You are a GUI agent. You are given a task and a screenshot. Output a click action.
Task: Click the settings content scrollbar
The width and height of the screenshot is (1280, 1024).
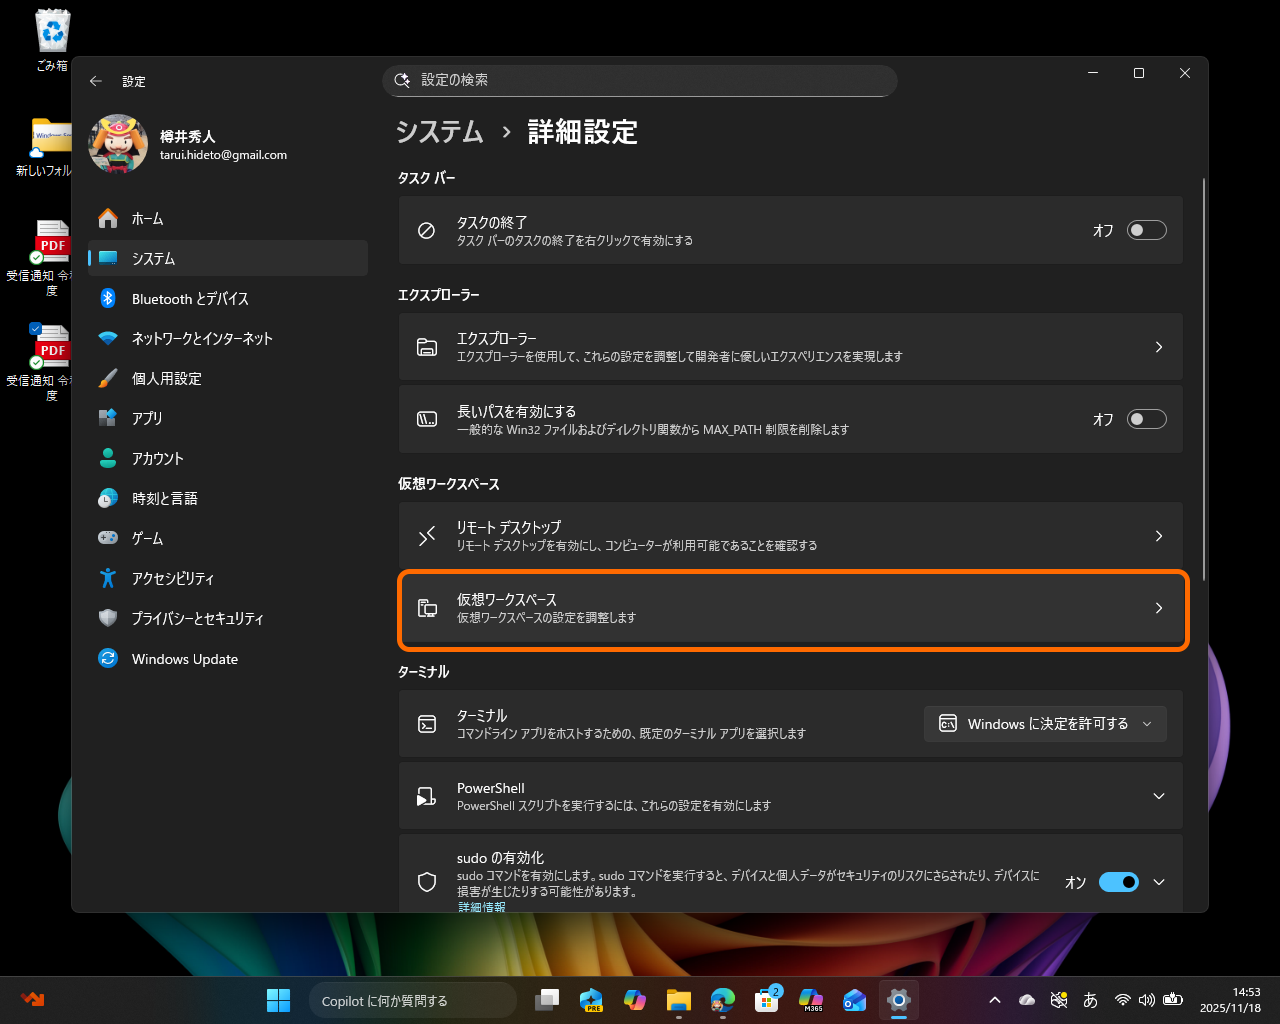pyautogui.click(x=1204, y=380)
